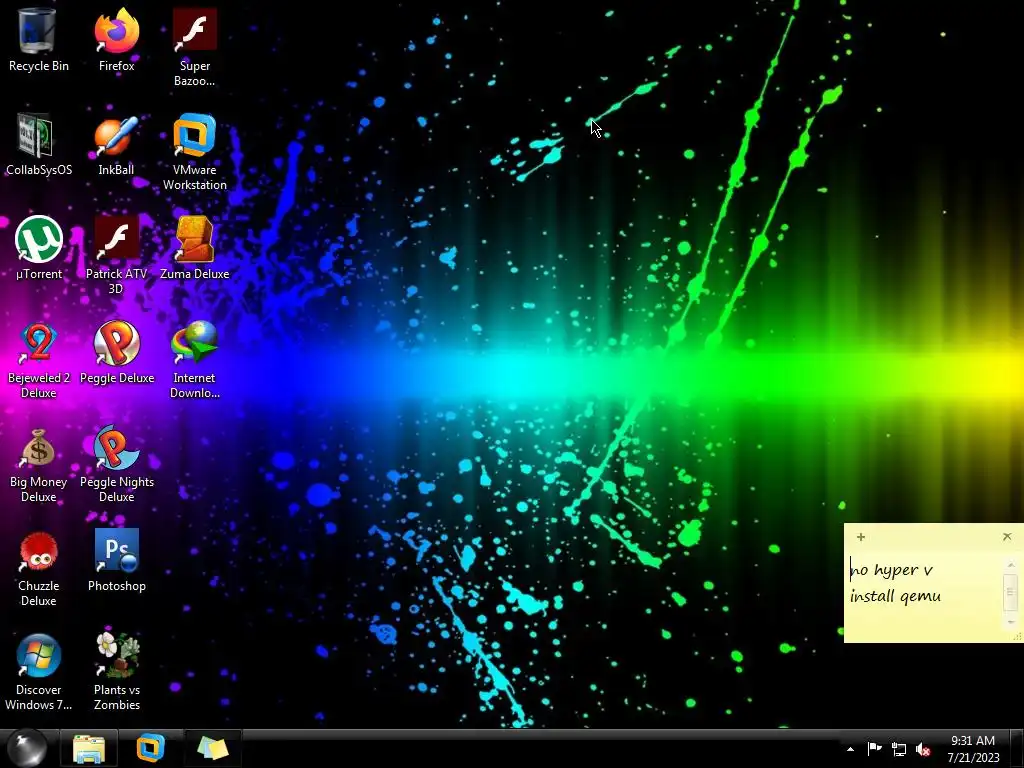Select the Zuma Deluxe icon
This screenshot has width=1024, height=768.
coord(195,248)
